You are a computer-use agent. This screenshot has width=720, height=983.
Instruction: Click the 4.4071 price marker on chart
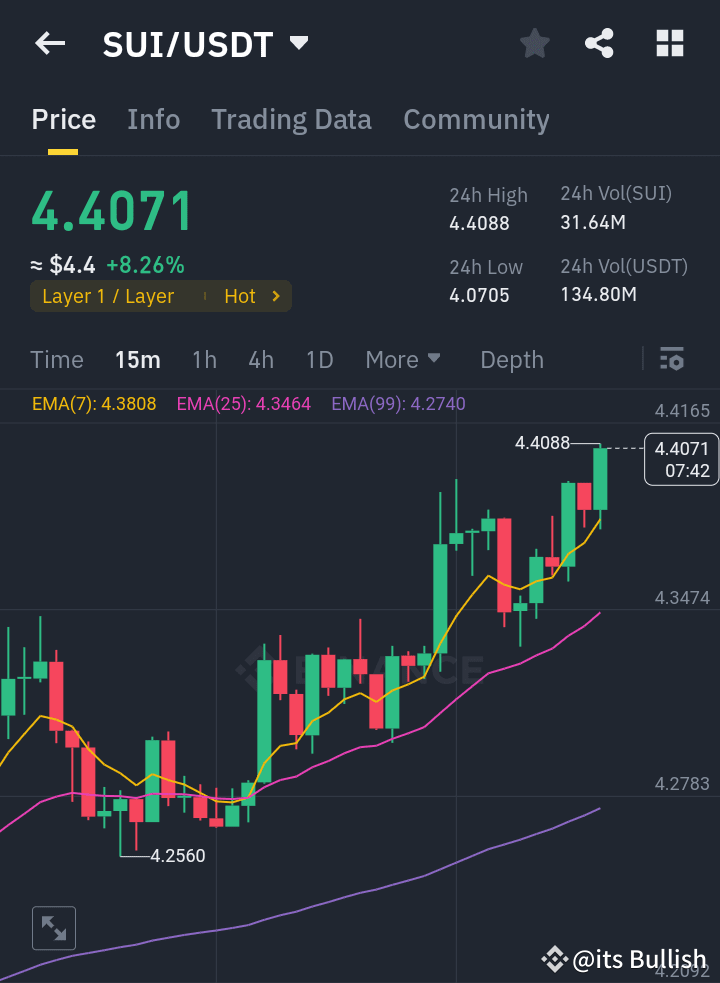pyautogui.click(x=681, y=459)
